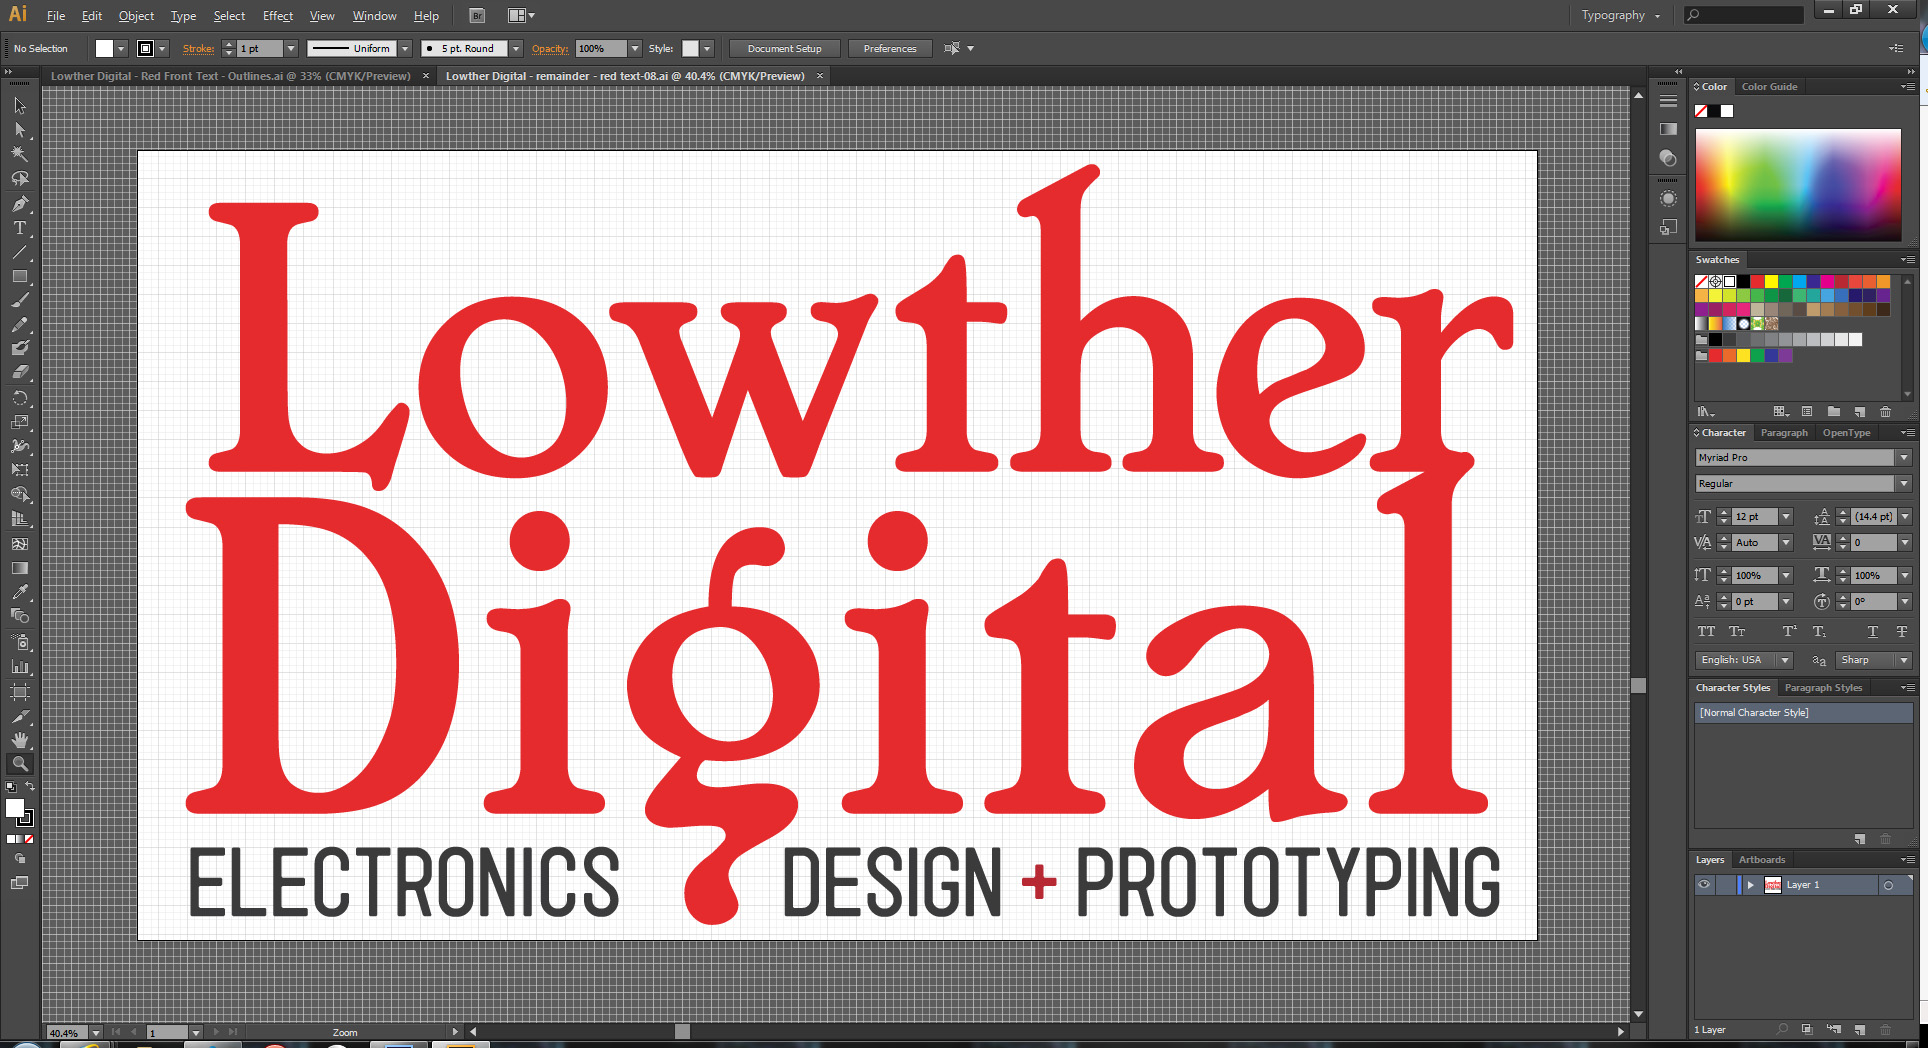
Task: Open the Typography workspace switcher
Action: 1620,15
